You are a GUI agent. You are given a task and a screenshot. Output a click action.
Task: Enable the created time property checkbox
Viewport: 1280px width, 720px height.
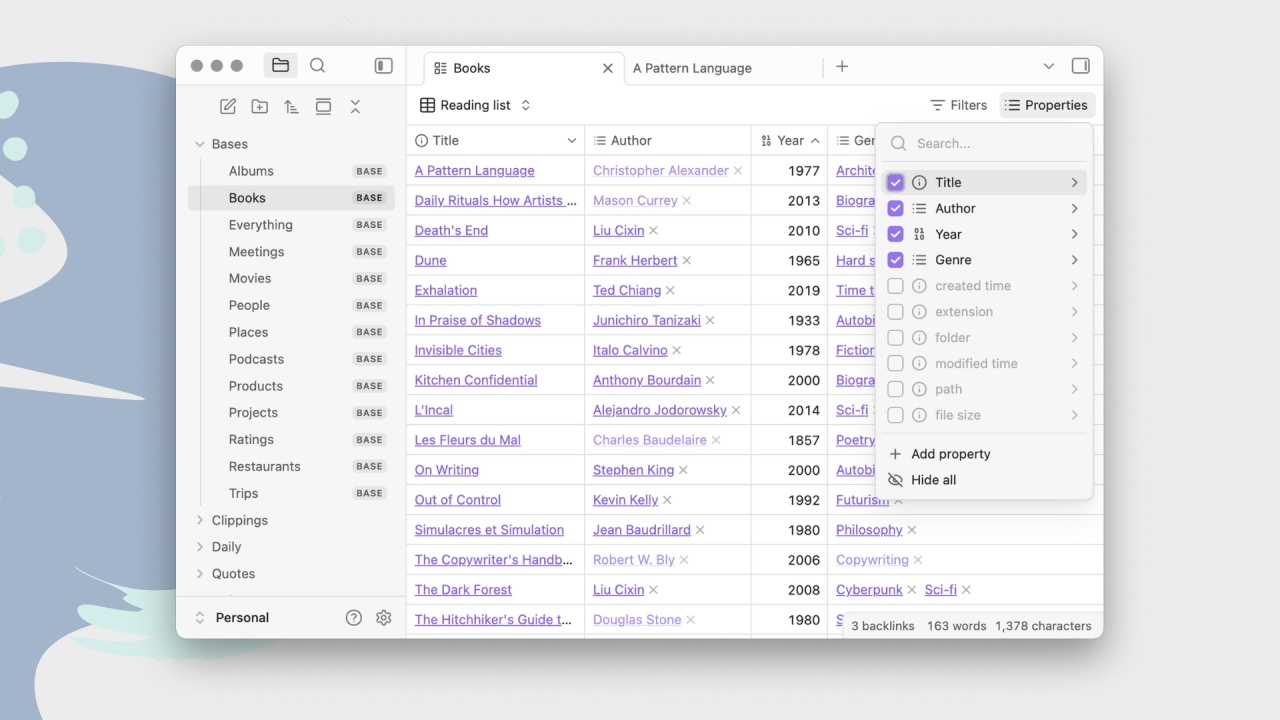tap(895, 286)
